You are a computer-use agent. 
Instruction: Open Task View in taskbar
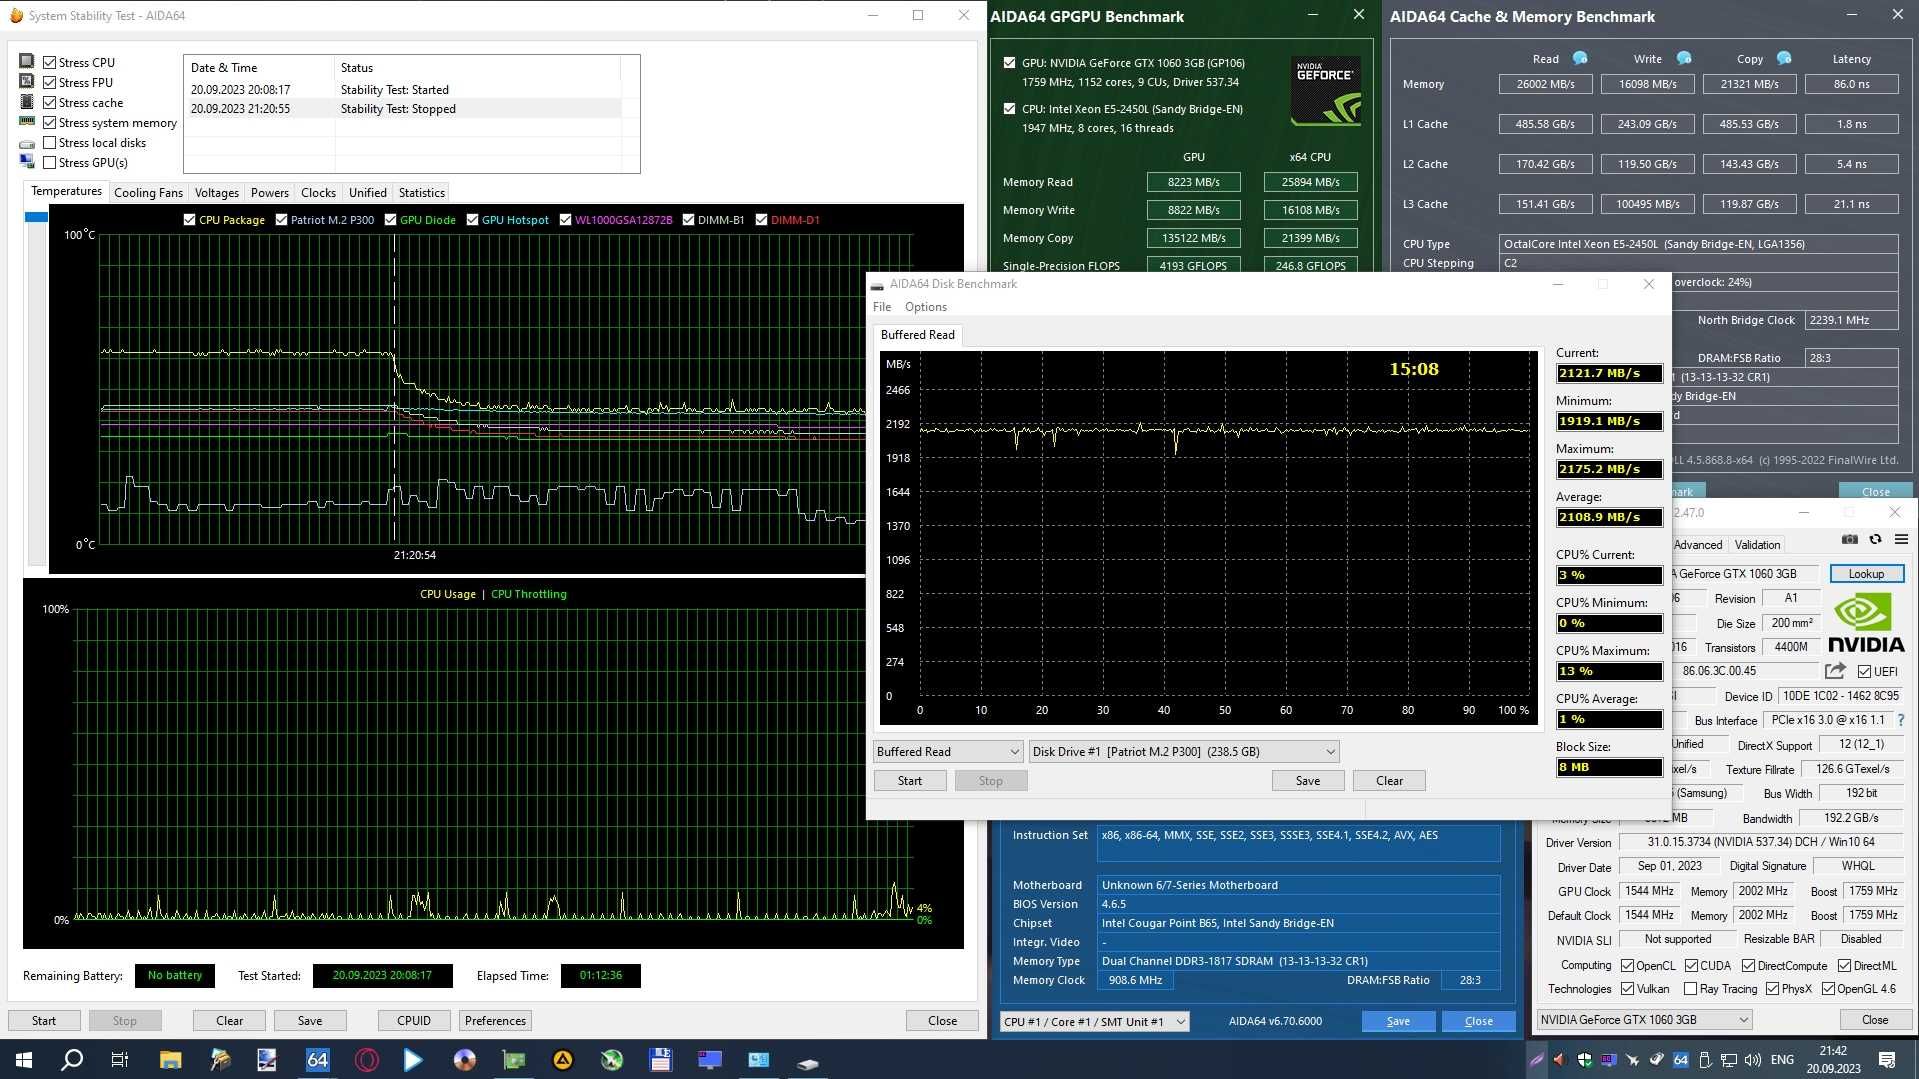pos(120,1060)
